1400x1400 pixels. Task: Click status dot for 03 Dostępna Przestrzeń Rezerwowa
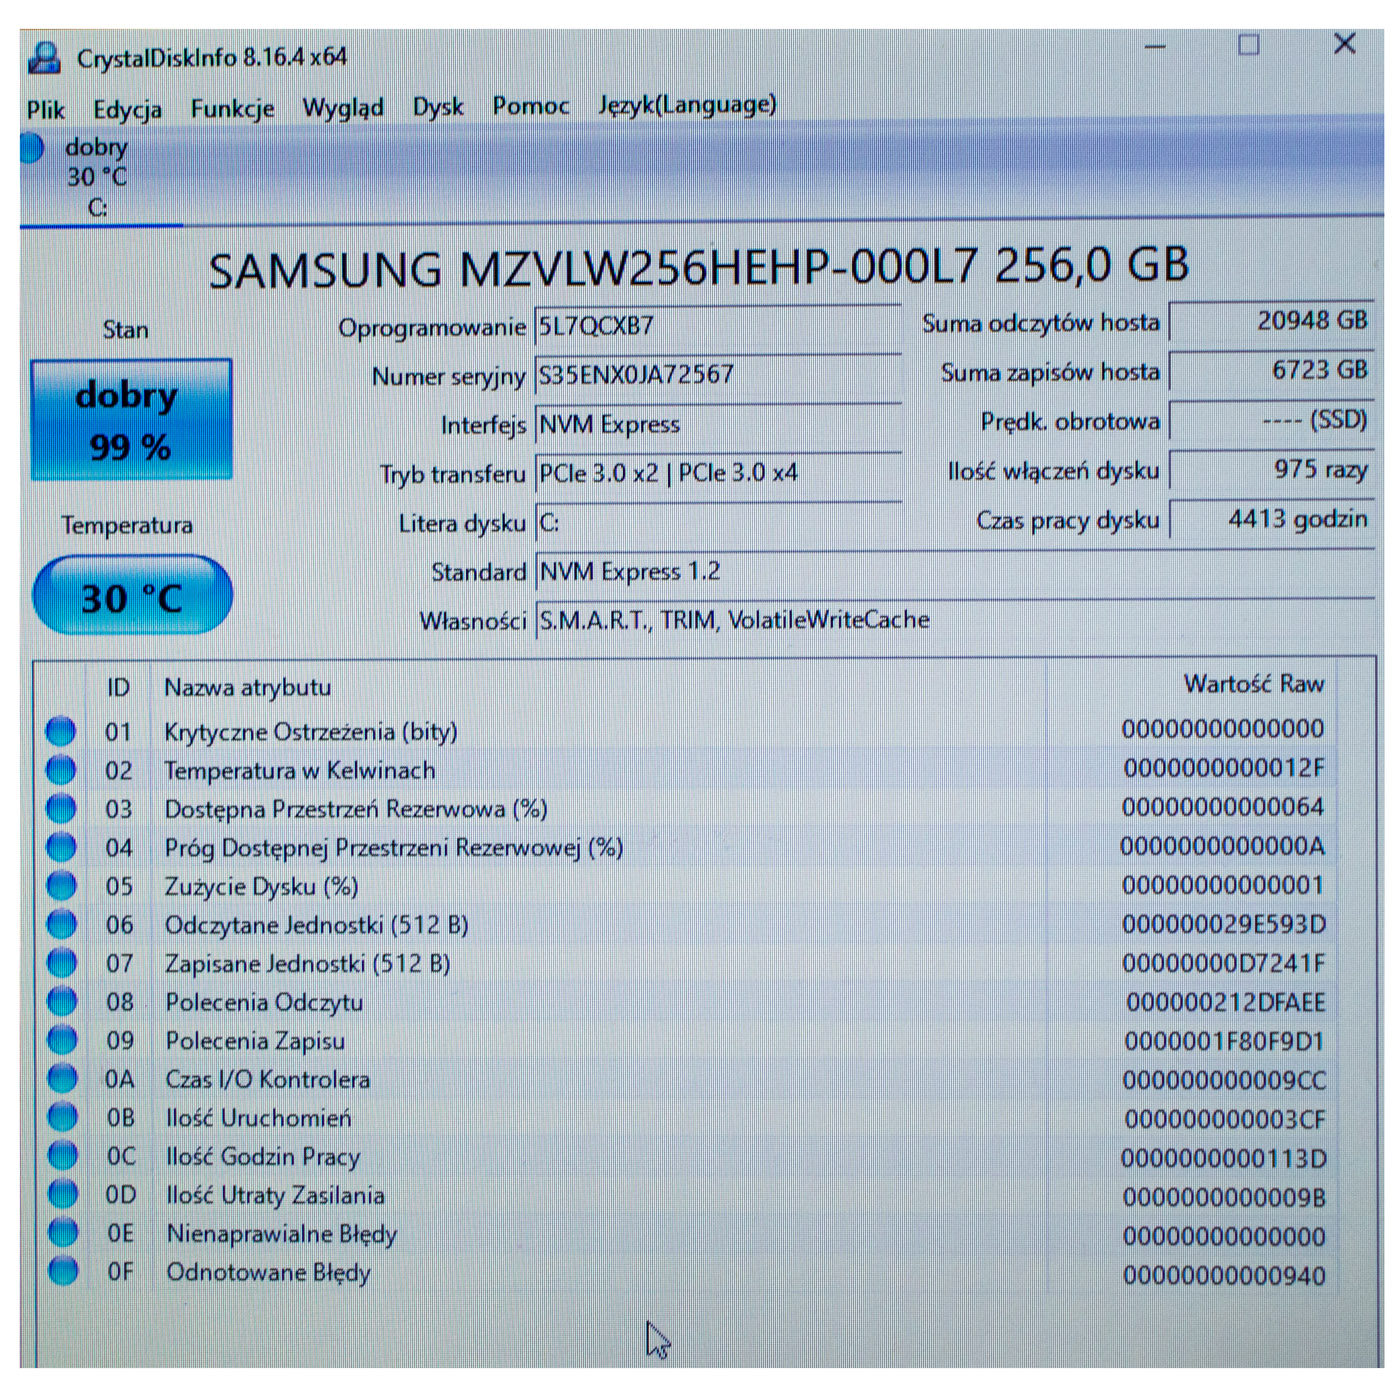pos(61,808)
